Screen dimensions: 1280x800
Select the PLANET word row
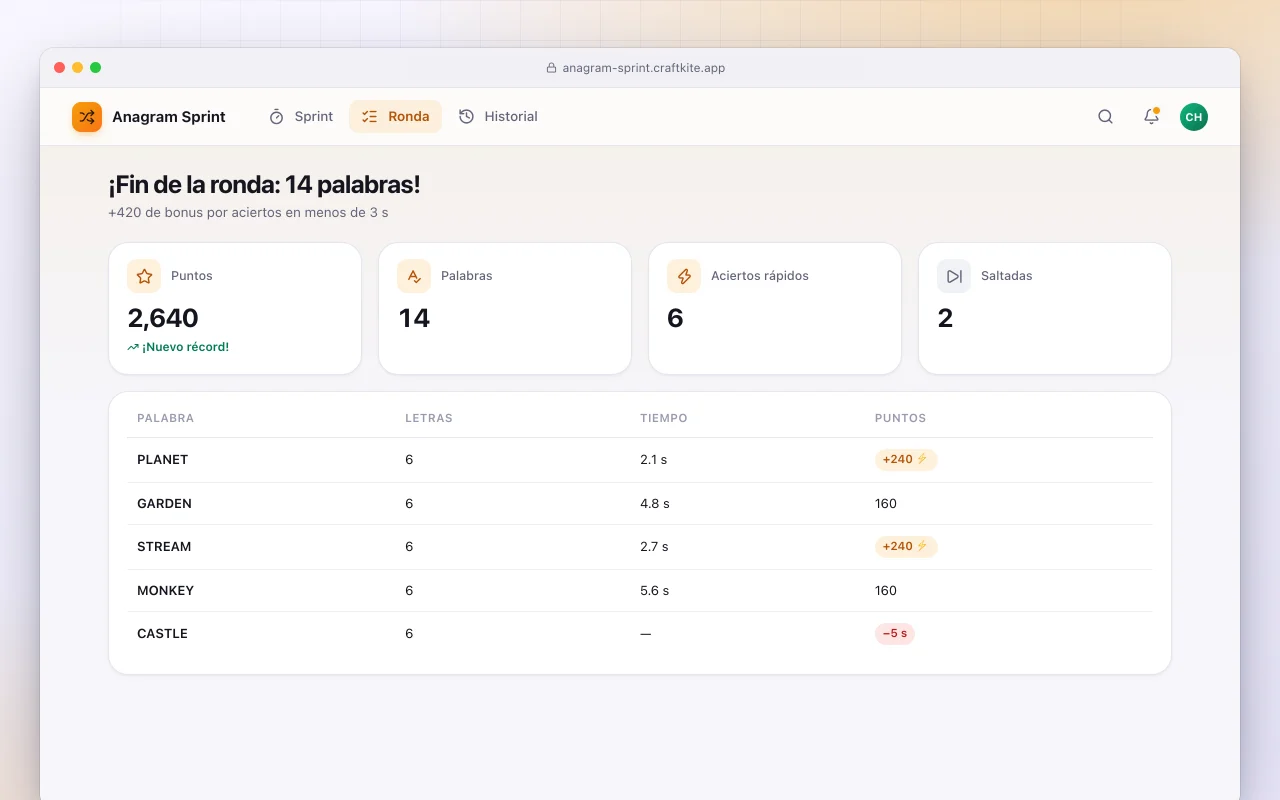pyautogui.click(x=640, y=460)
